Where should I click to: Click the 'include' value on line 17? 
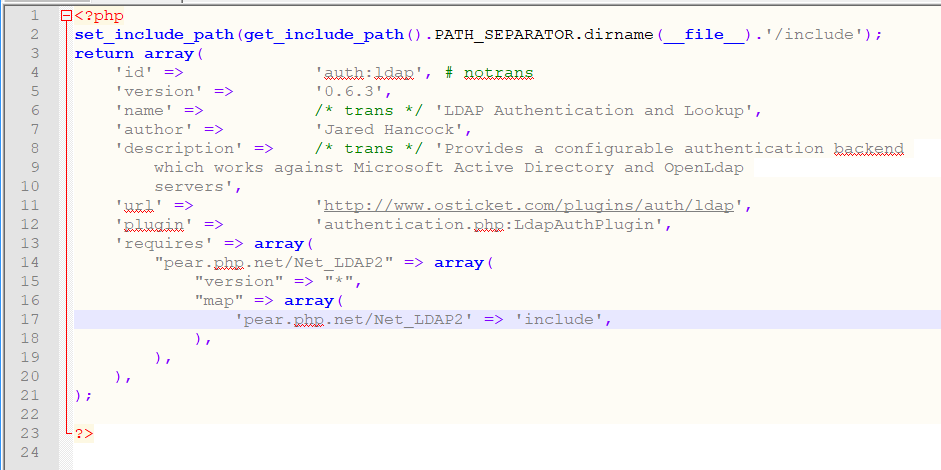point(559,319)
